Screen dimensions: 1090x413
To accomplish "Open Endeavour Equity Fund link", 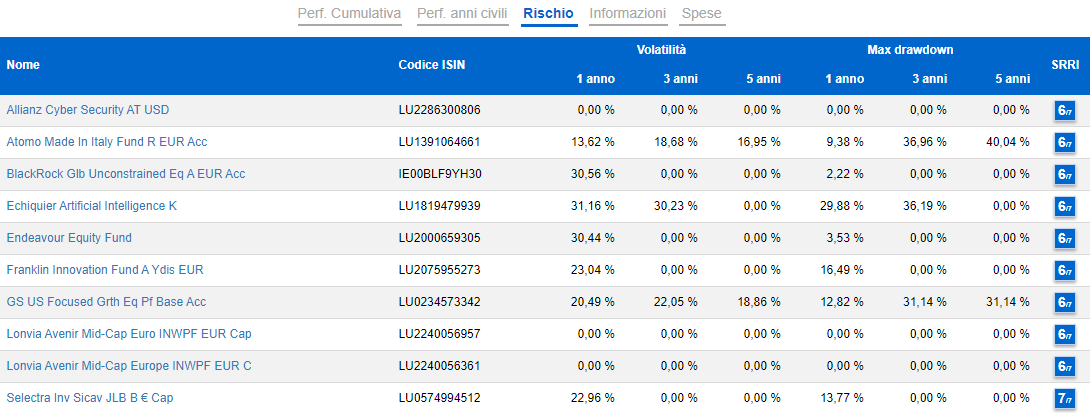I will coord(69,238).
